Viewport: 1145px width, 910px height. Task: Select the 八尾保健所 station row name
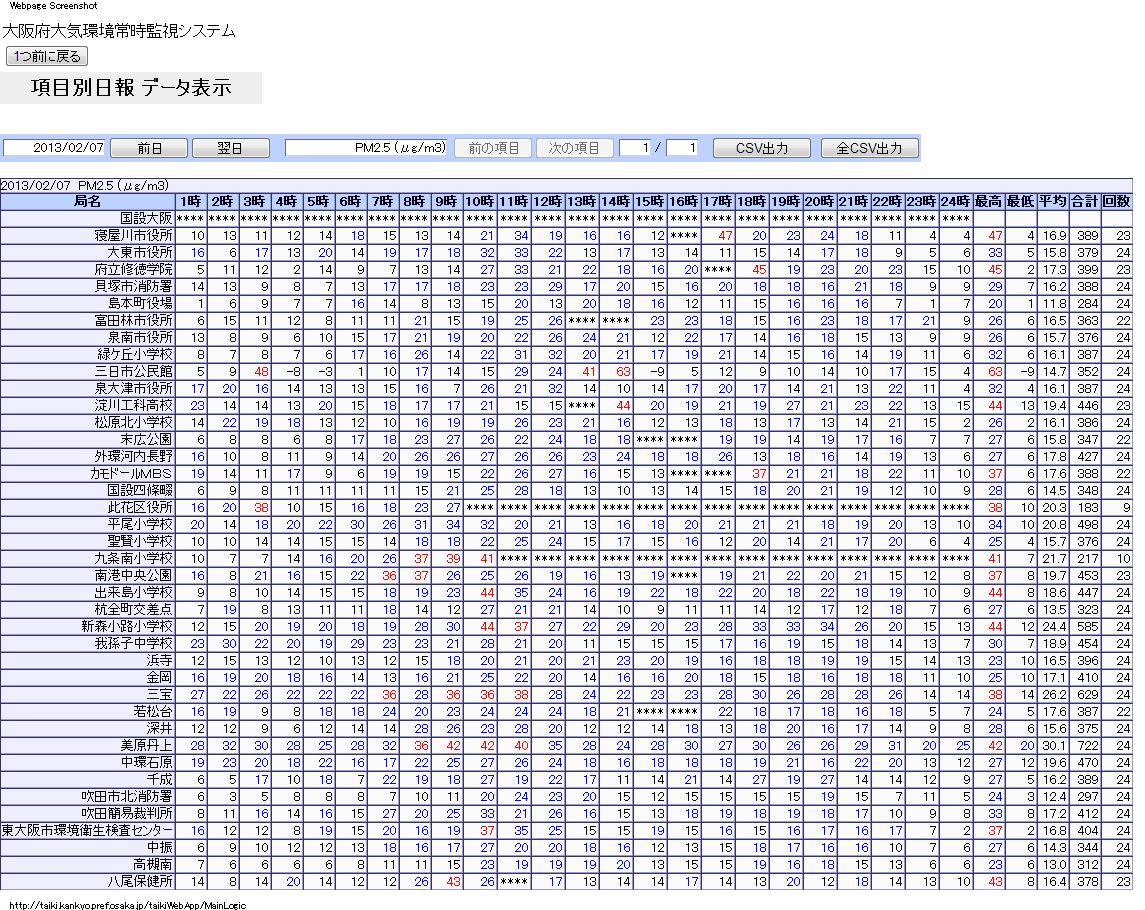pos(140,882)
